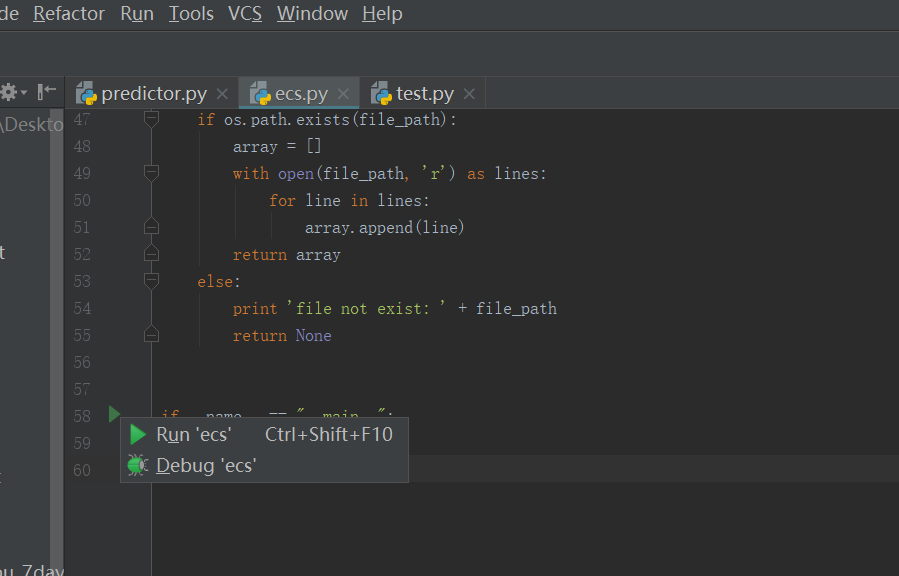Switch to the predictor.py tab
Viewport: 899px width, 576px height.
pyautogui.click(x=153, y=93)
